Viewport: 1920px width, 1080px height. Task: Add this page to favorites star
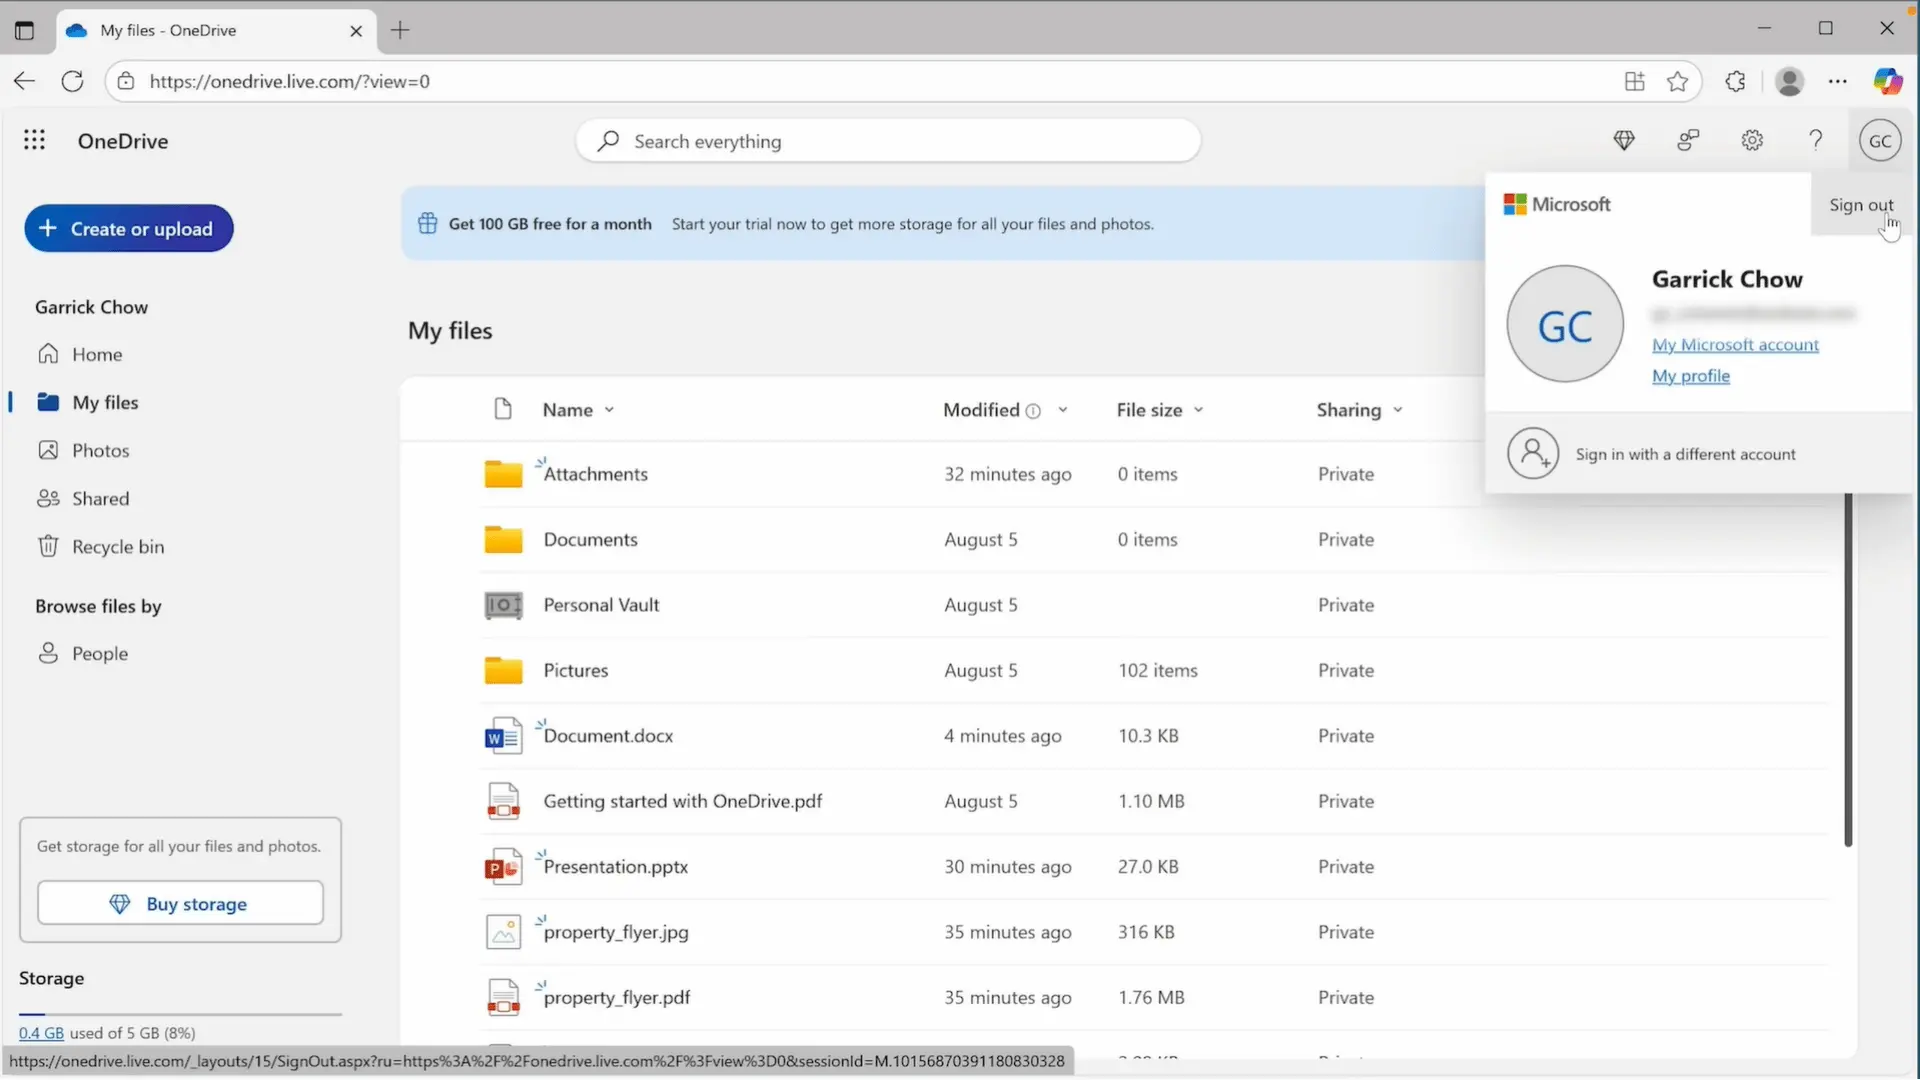click(x=1678, y=81)
